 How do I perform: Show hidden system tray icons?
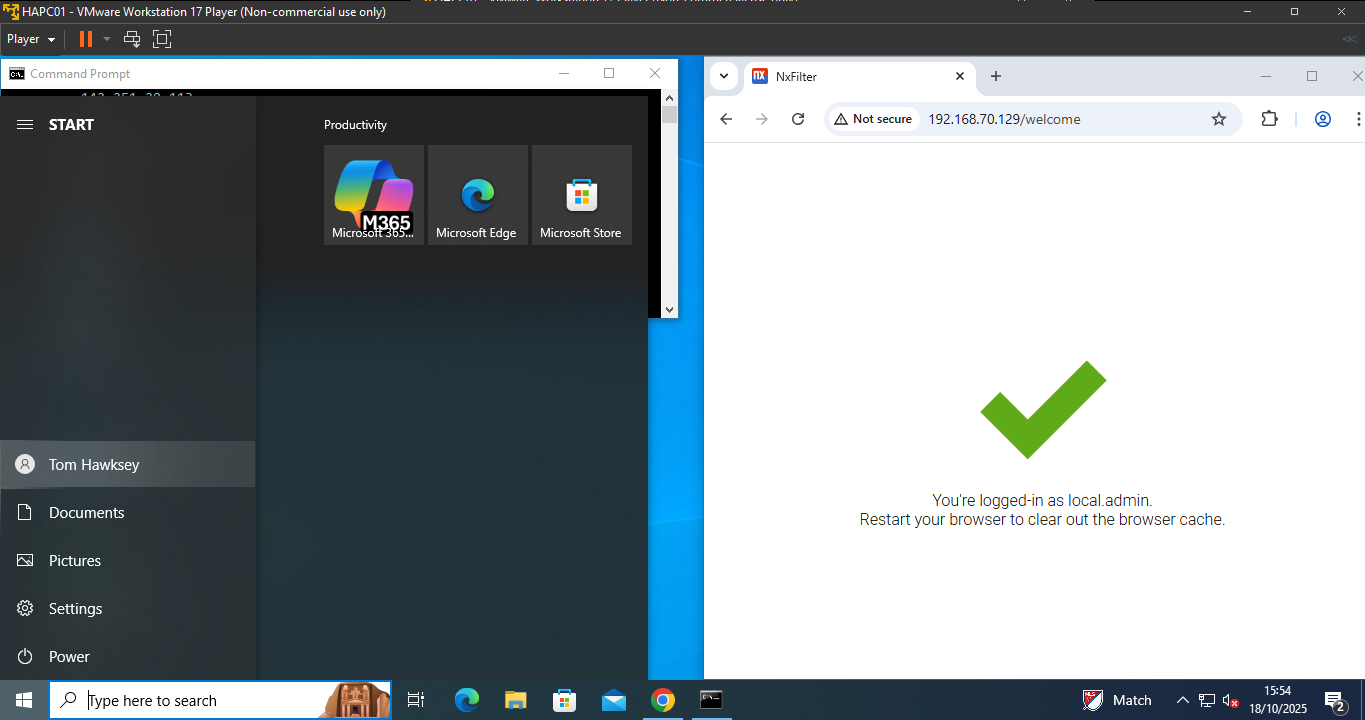1182,700
